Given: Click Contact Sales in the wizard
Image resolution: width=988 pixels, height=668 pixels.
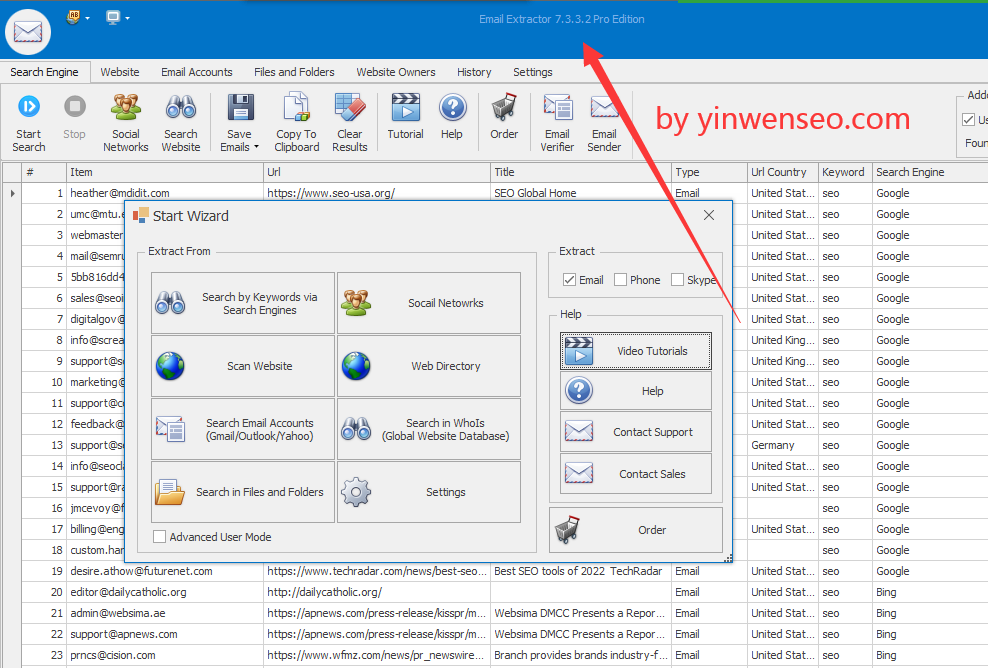Looking at the screenshot, I should pyautogui.click(x=636, y=473).
